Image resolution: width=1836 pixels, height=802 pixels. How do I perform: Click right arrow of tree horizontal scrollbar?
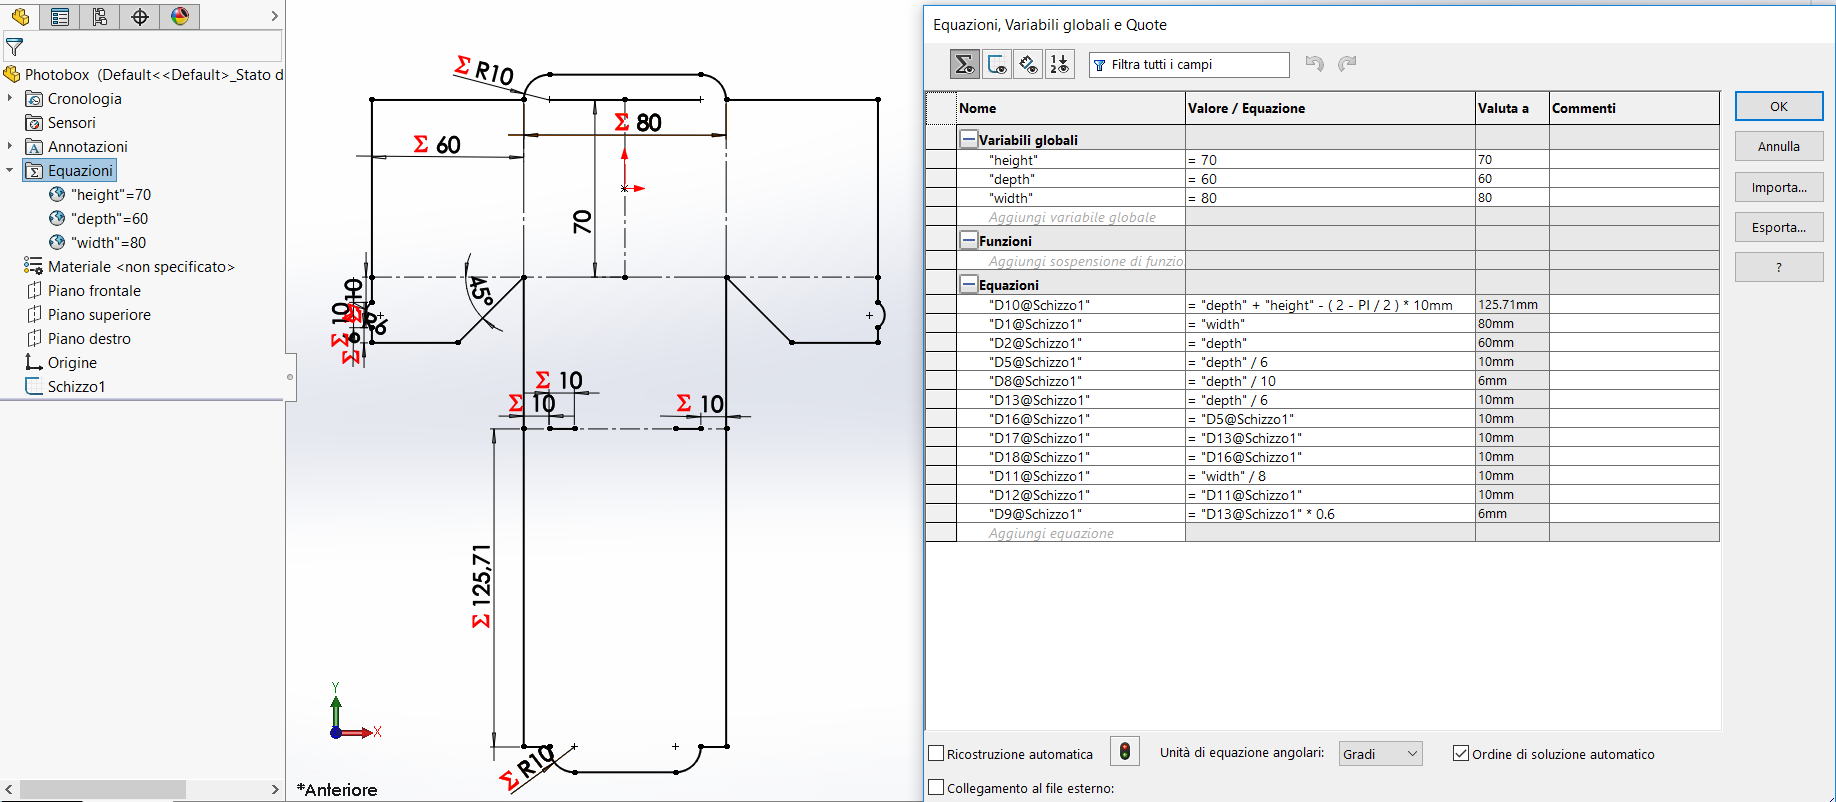tap(275, 789)
